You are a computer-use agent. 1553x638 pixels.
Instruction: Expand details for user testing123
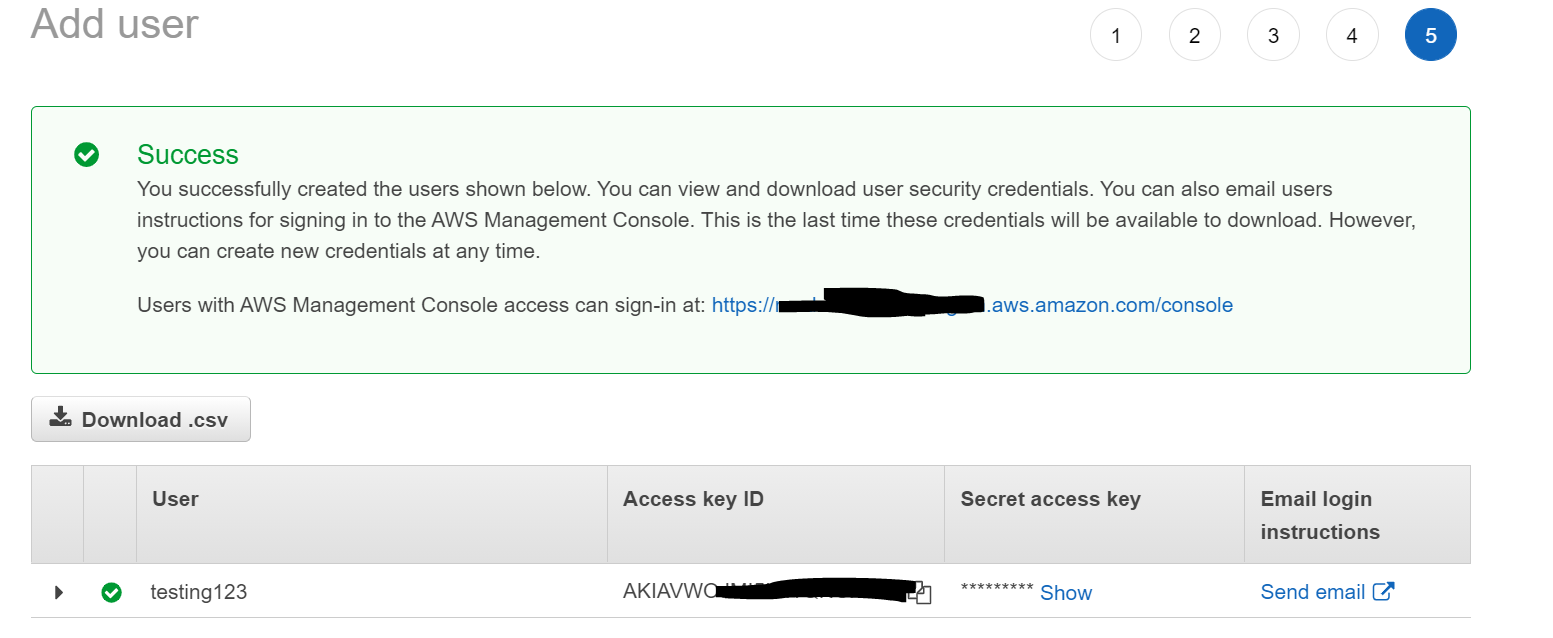58,592
